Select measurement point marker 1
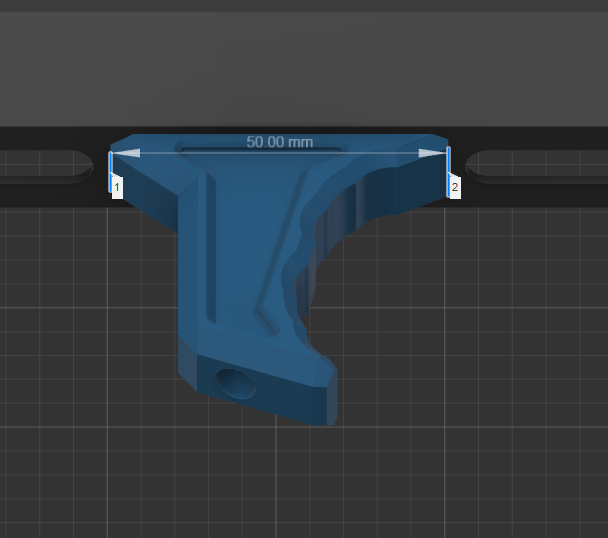 click(x=117, y=187)
